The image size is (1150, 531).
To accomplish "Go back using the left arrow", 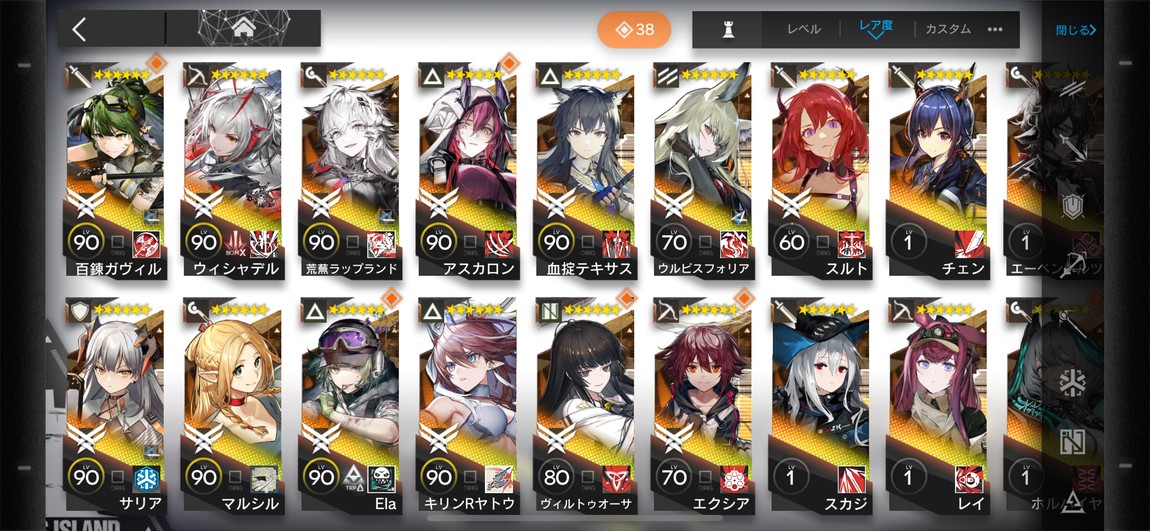I will click(x=79, y=29).
